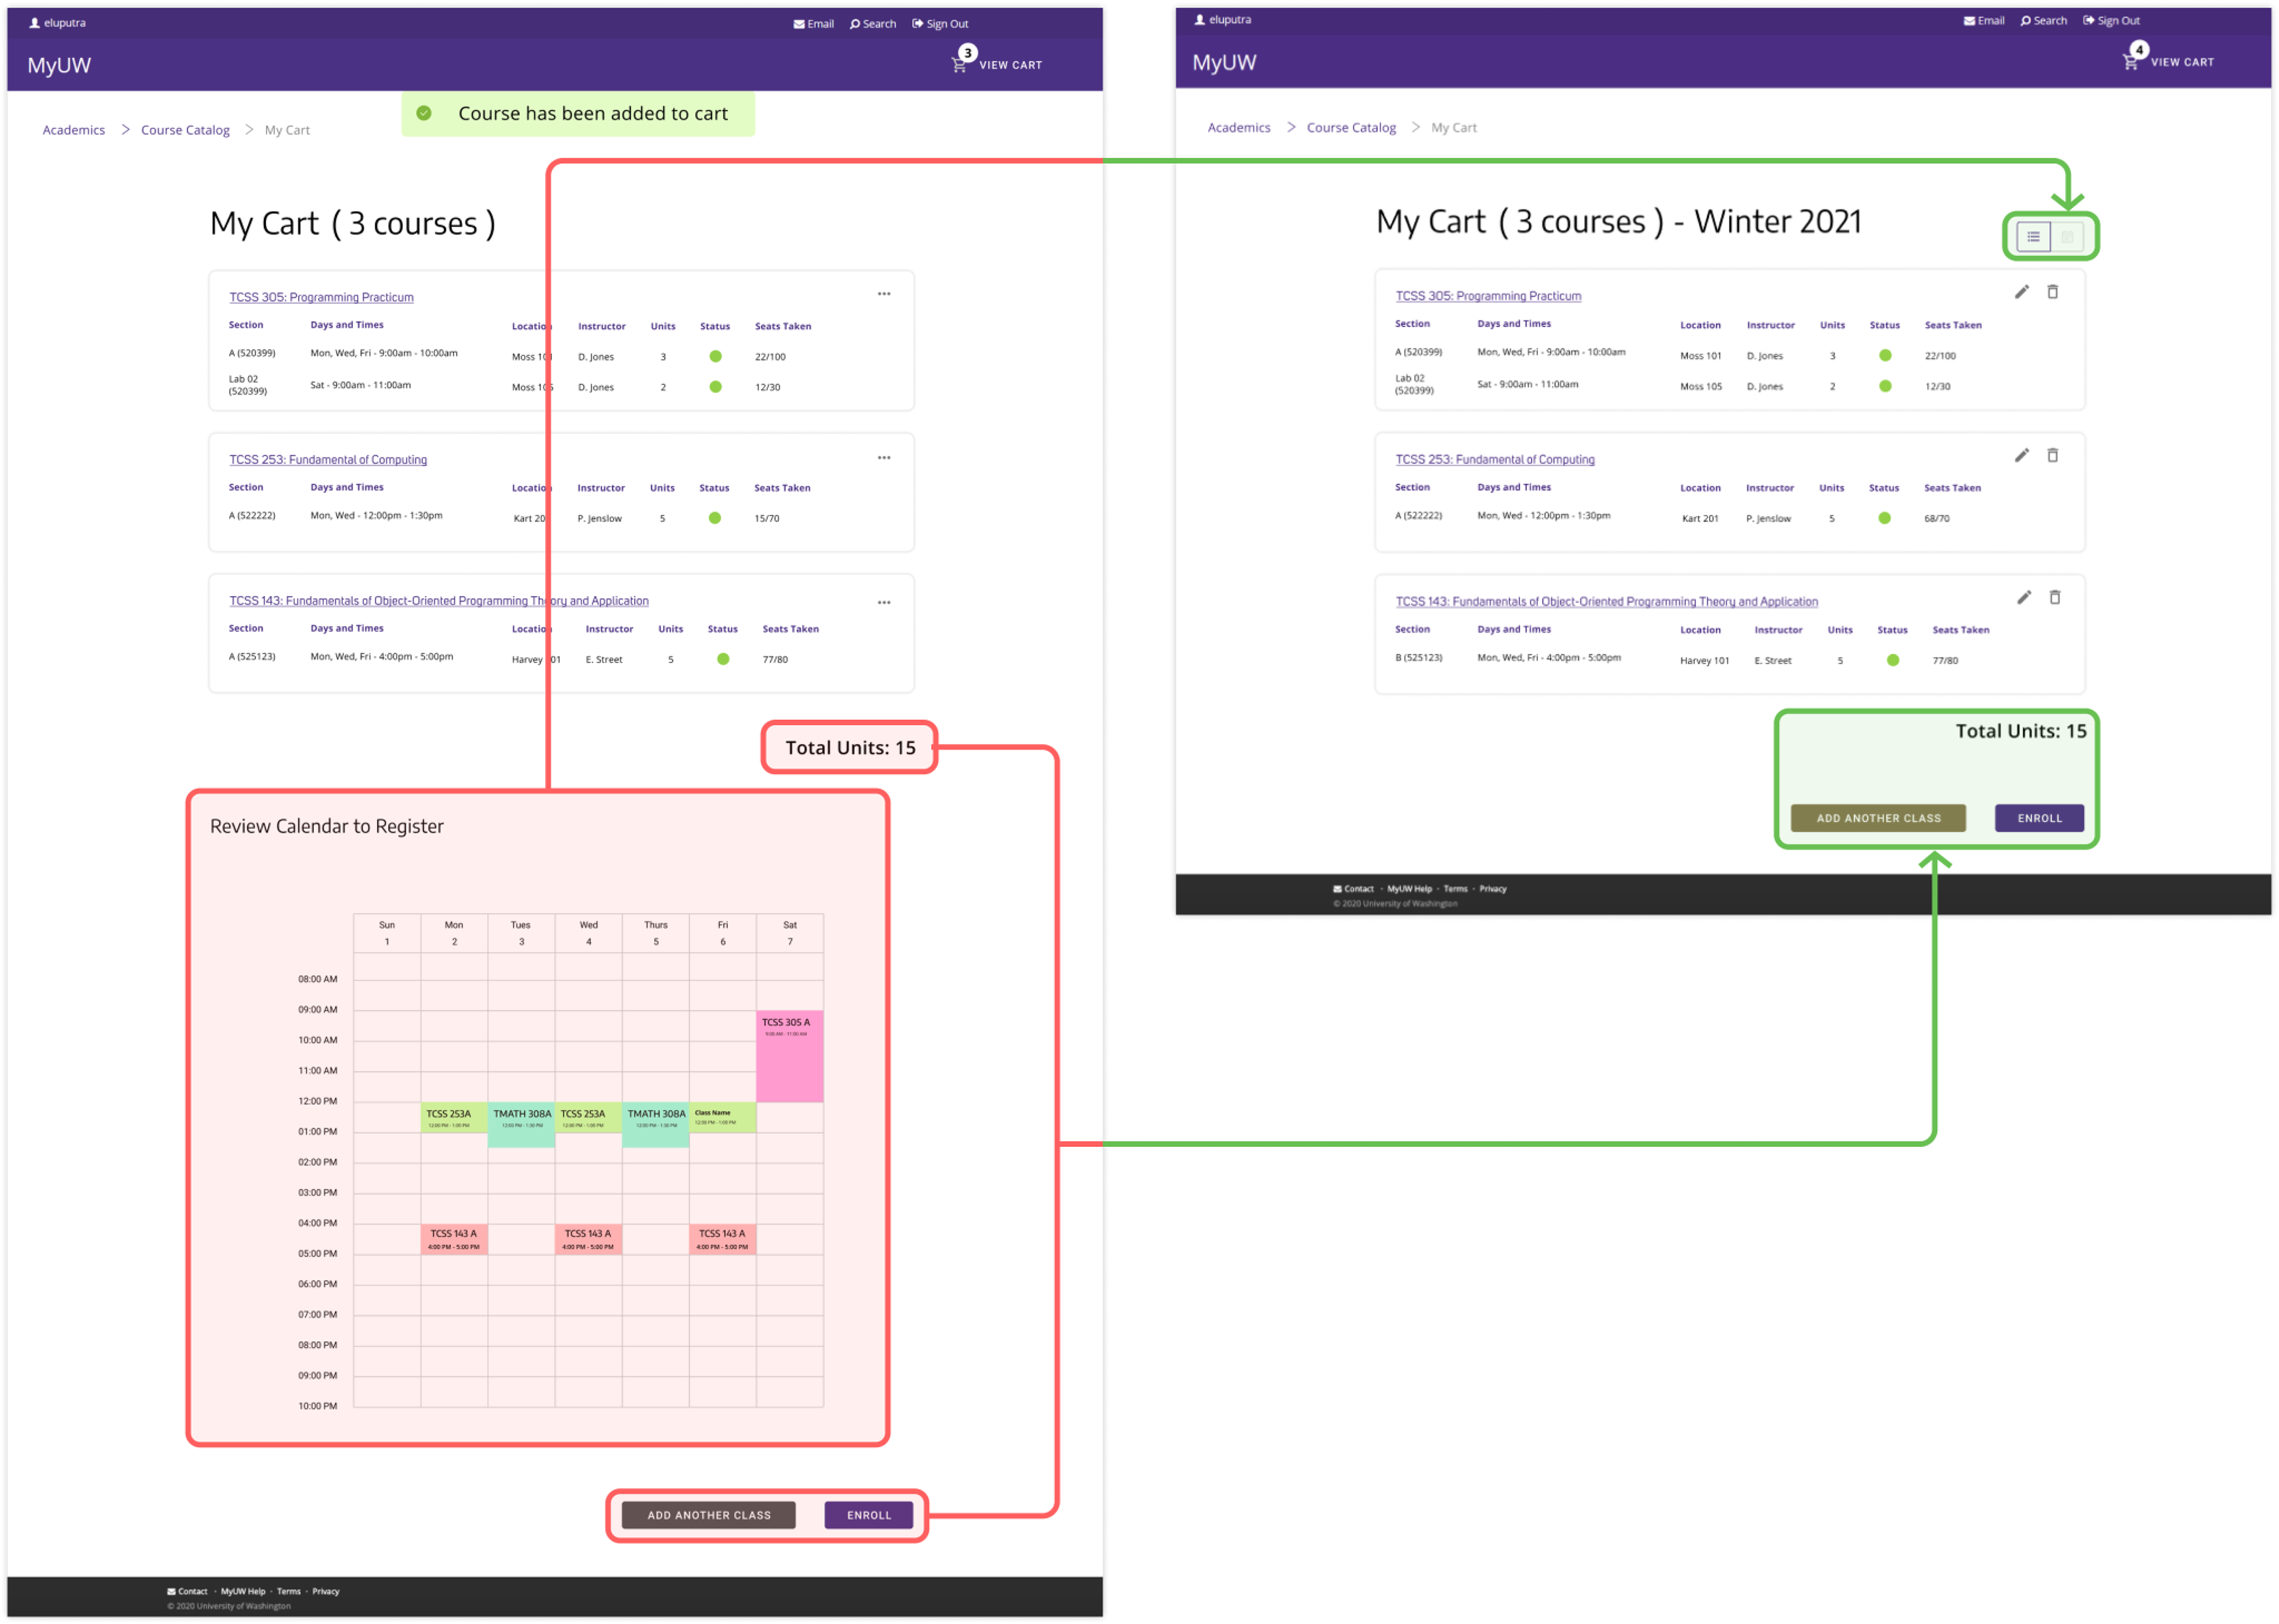The width and height of the screenshot is (2279, 1624).
Task: Open TCSS 143 course title link on right
Action: point(1606,602)
